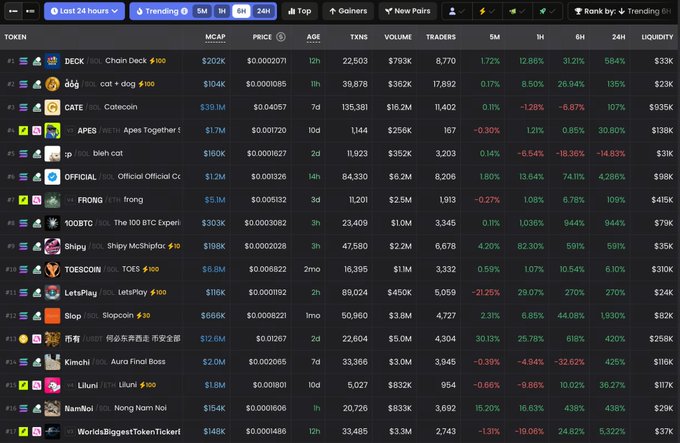Switch to the expanded list view icon

[x=30, y=11]
